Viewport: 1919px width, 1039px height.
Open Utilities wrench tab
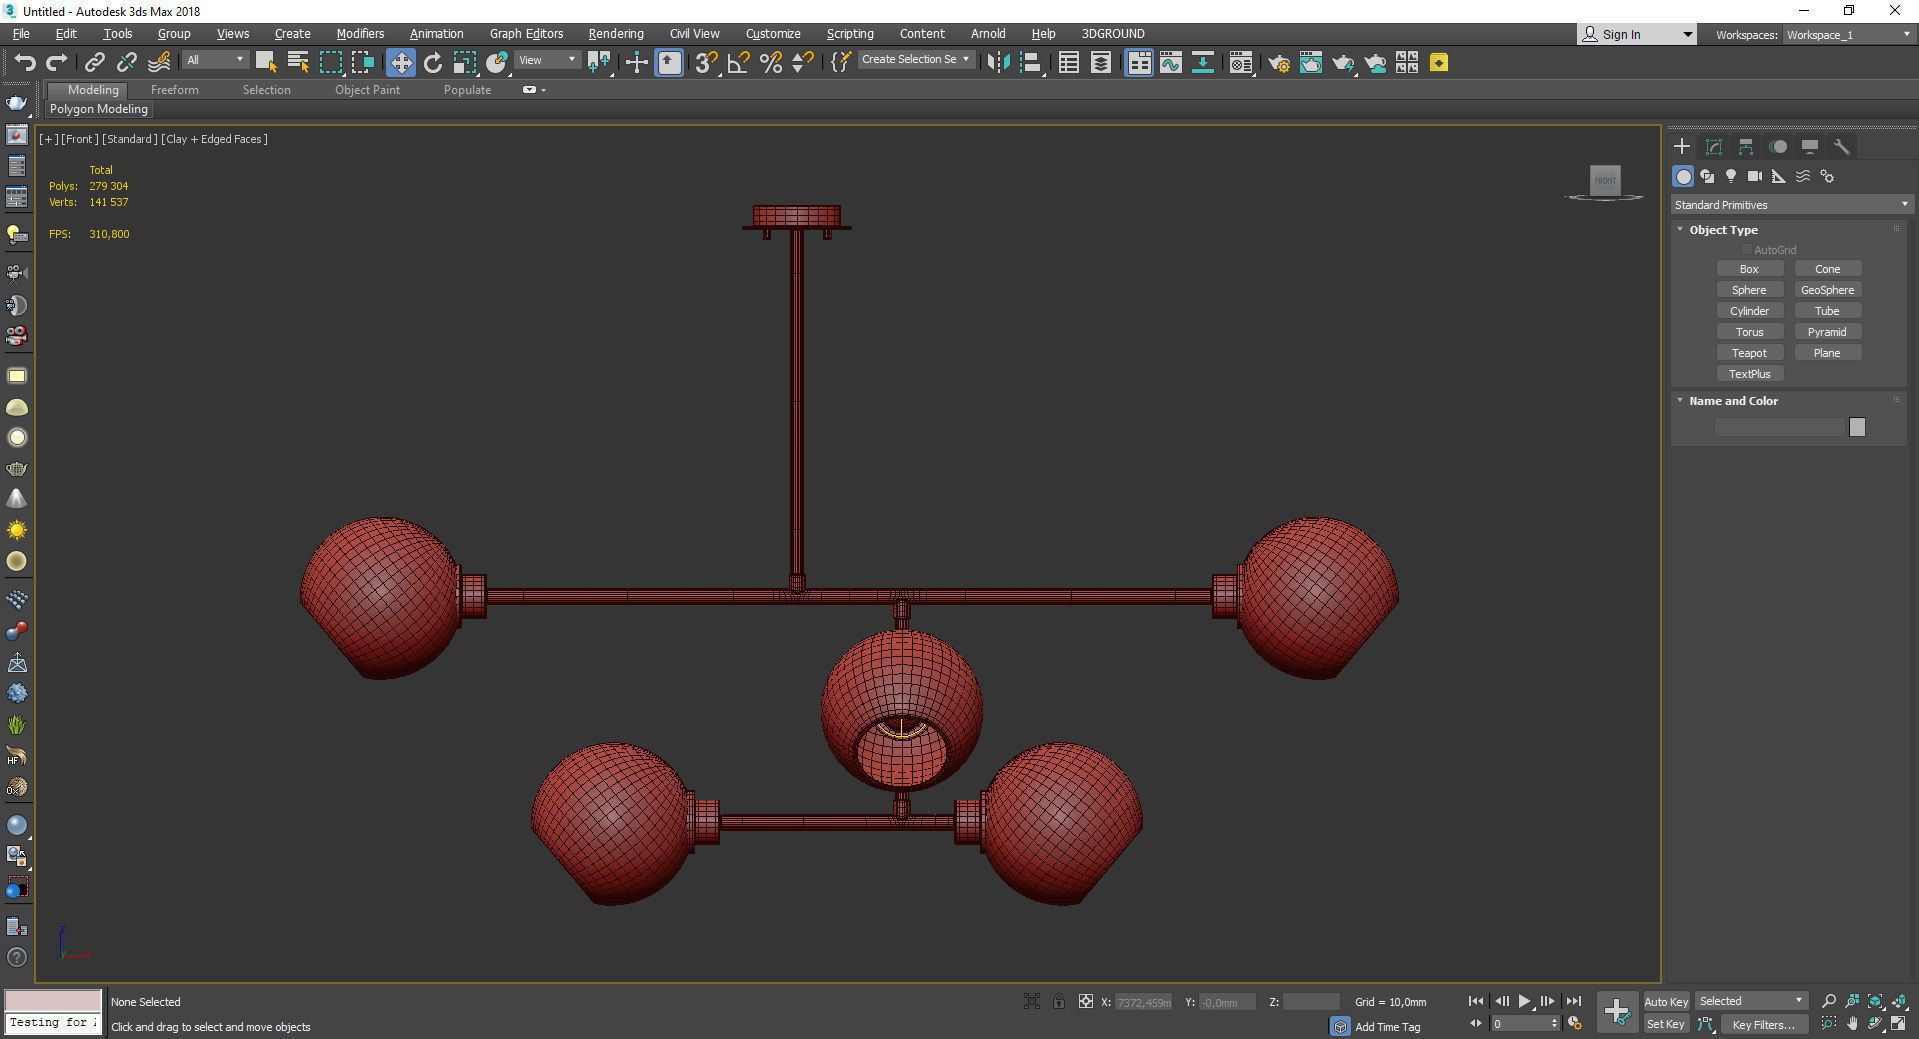click(1842, 147)
